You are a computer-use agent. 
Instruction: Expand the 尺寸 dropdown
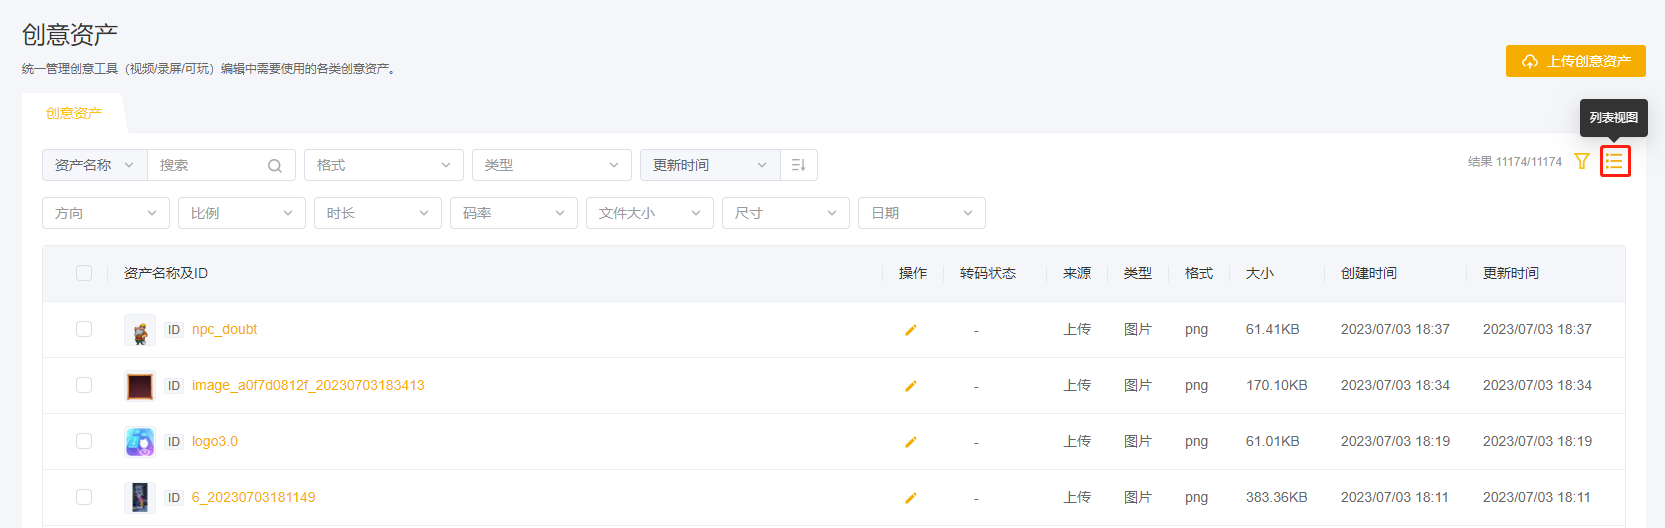coord(786,213)
